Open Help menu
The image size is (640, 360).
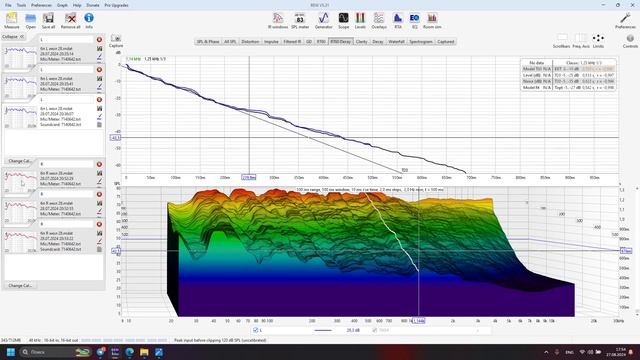pos(77,5)
